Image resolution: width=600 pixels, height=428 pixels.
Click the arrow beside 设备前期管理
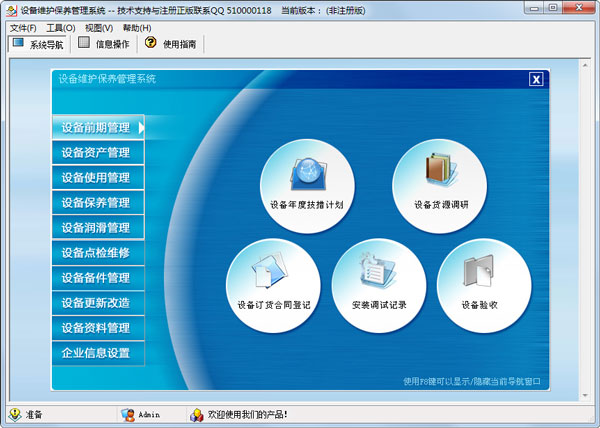tap(141, 127)
